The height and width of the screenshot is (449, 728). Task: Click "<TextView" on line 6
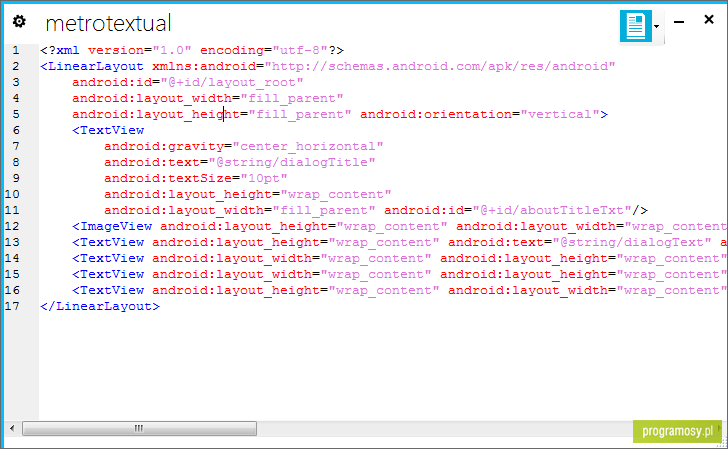tap(108, 130)
